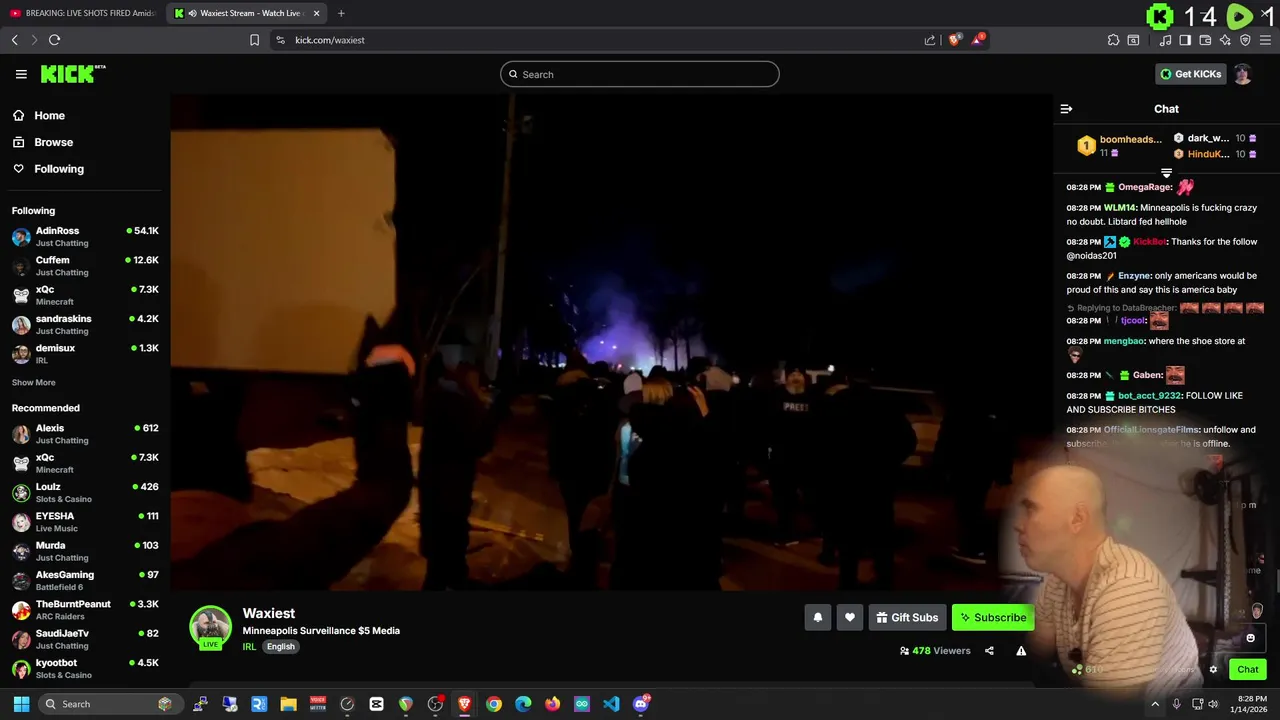The width and height of the screenshot is (1280, 720).
Task: Click the Kick search field
Action: pos(640,74)
